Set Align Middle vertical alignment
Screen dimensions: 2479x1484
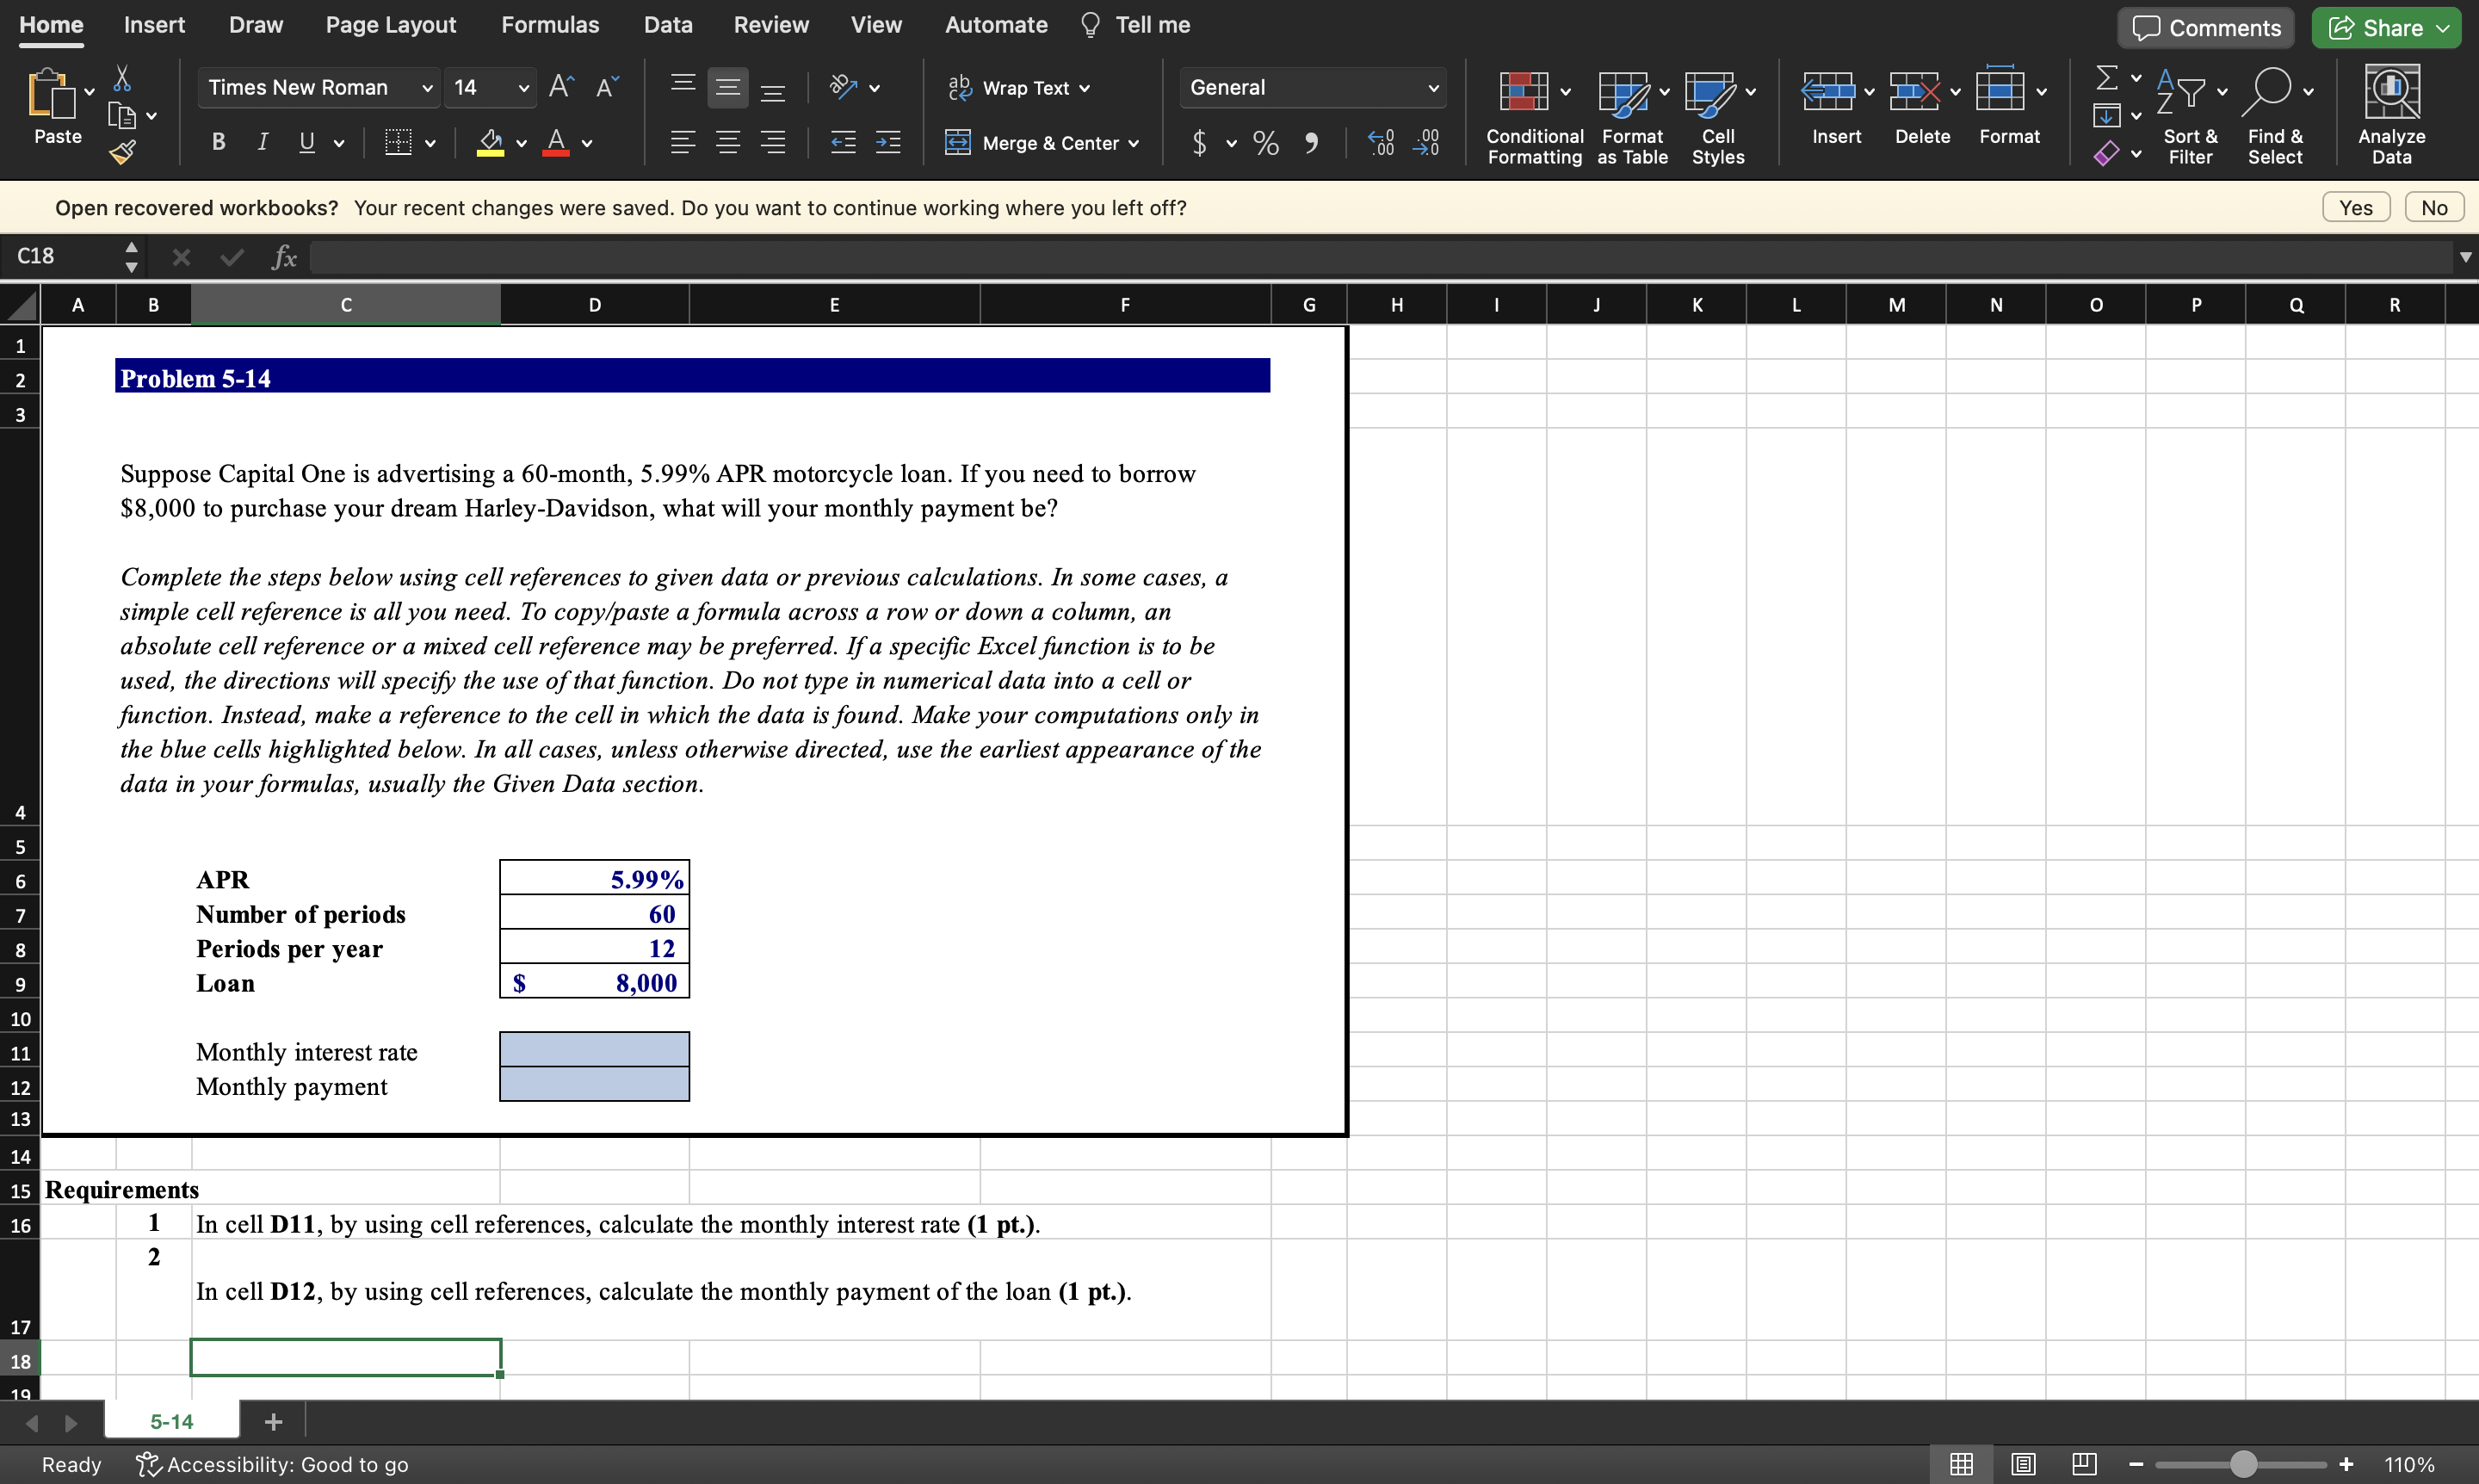728,87
